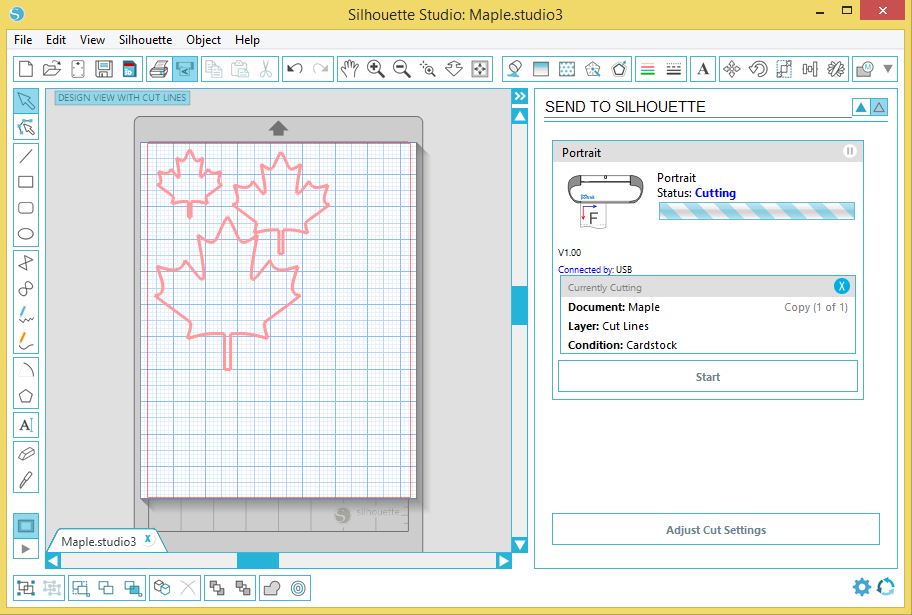Viewport: 912px width, 615px height.
Task: Select the Draw a Polygon tool
Action: pyautogui.click(x=26, y=262)
